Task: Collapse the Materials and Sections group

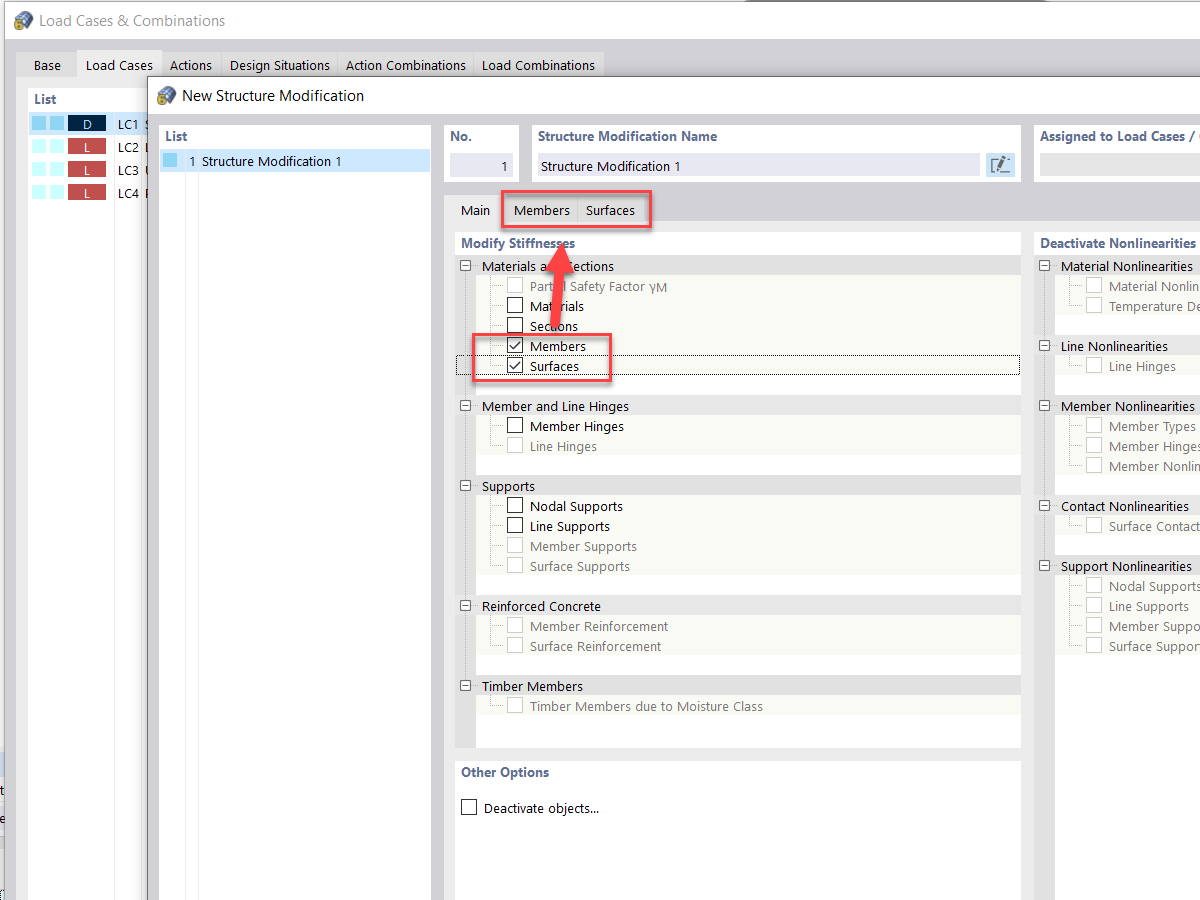Action: pyautogui.click(x=465, y=266)
